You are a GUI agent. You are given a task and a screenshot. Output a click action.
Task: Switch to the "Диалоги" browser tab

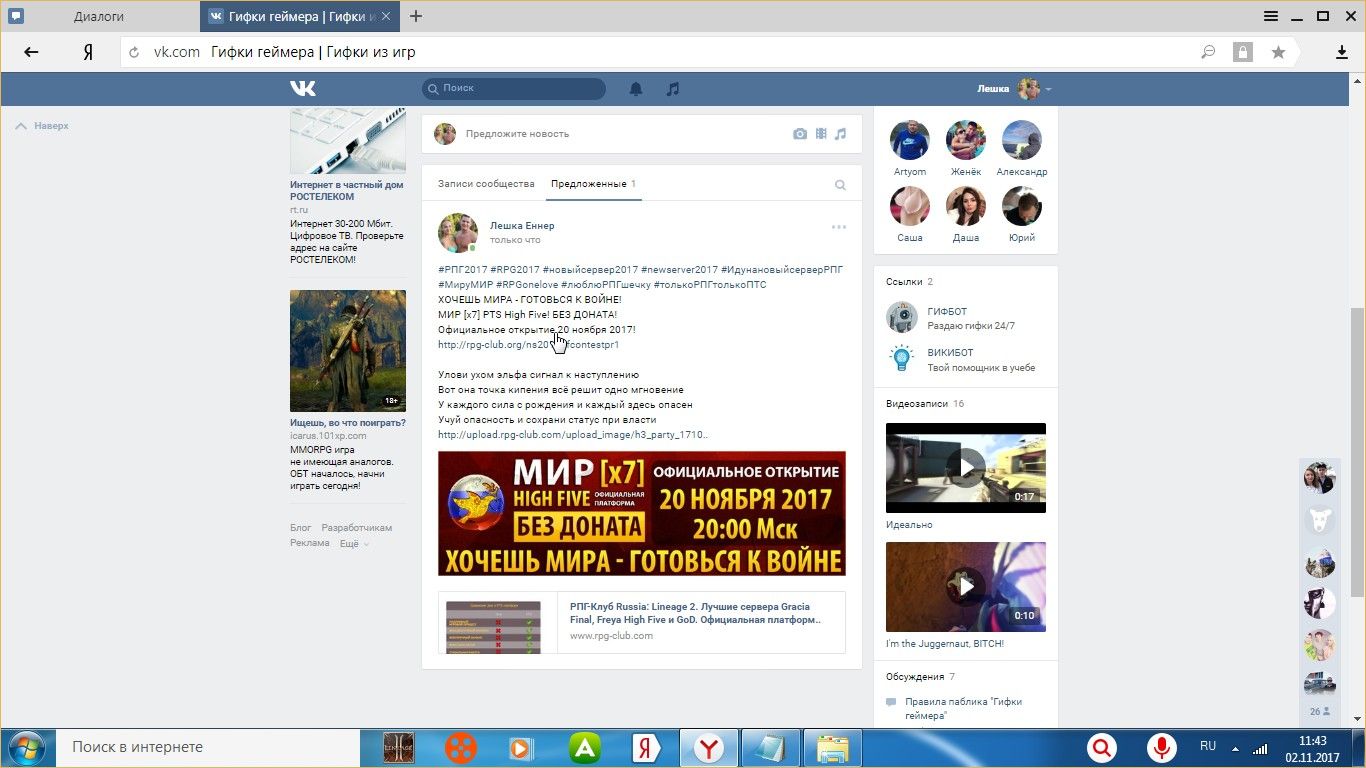coord(100,16)
